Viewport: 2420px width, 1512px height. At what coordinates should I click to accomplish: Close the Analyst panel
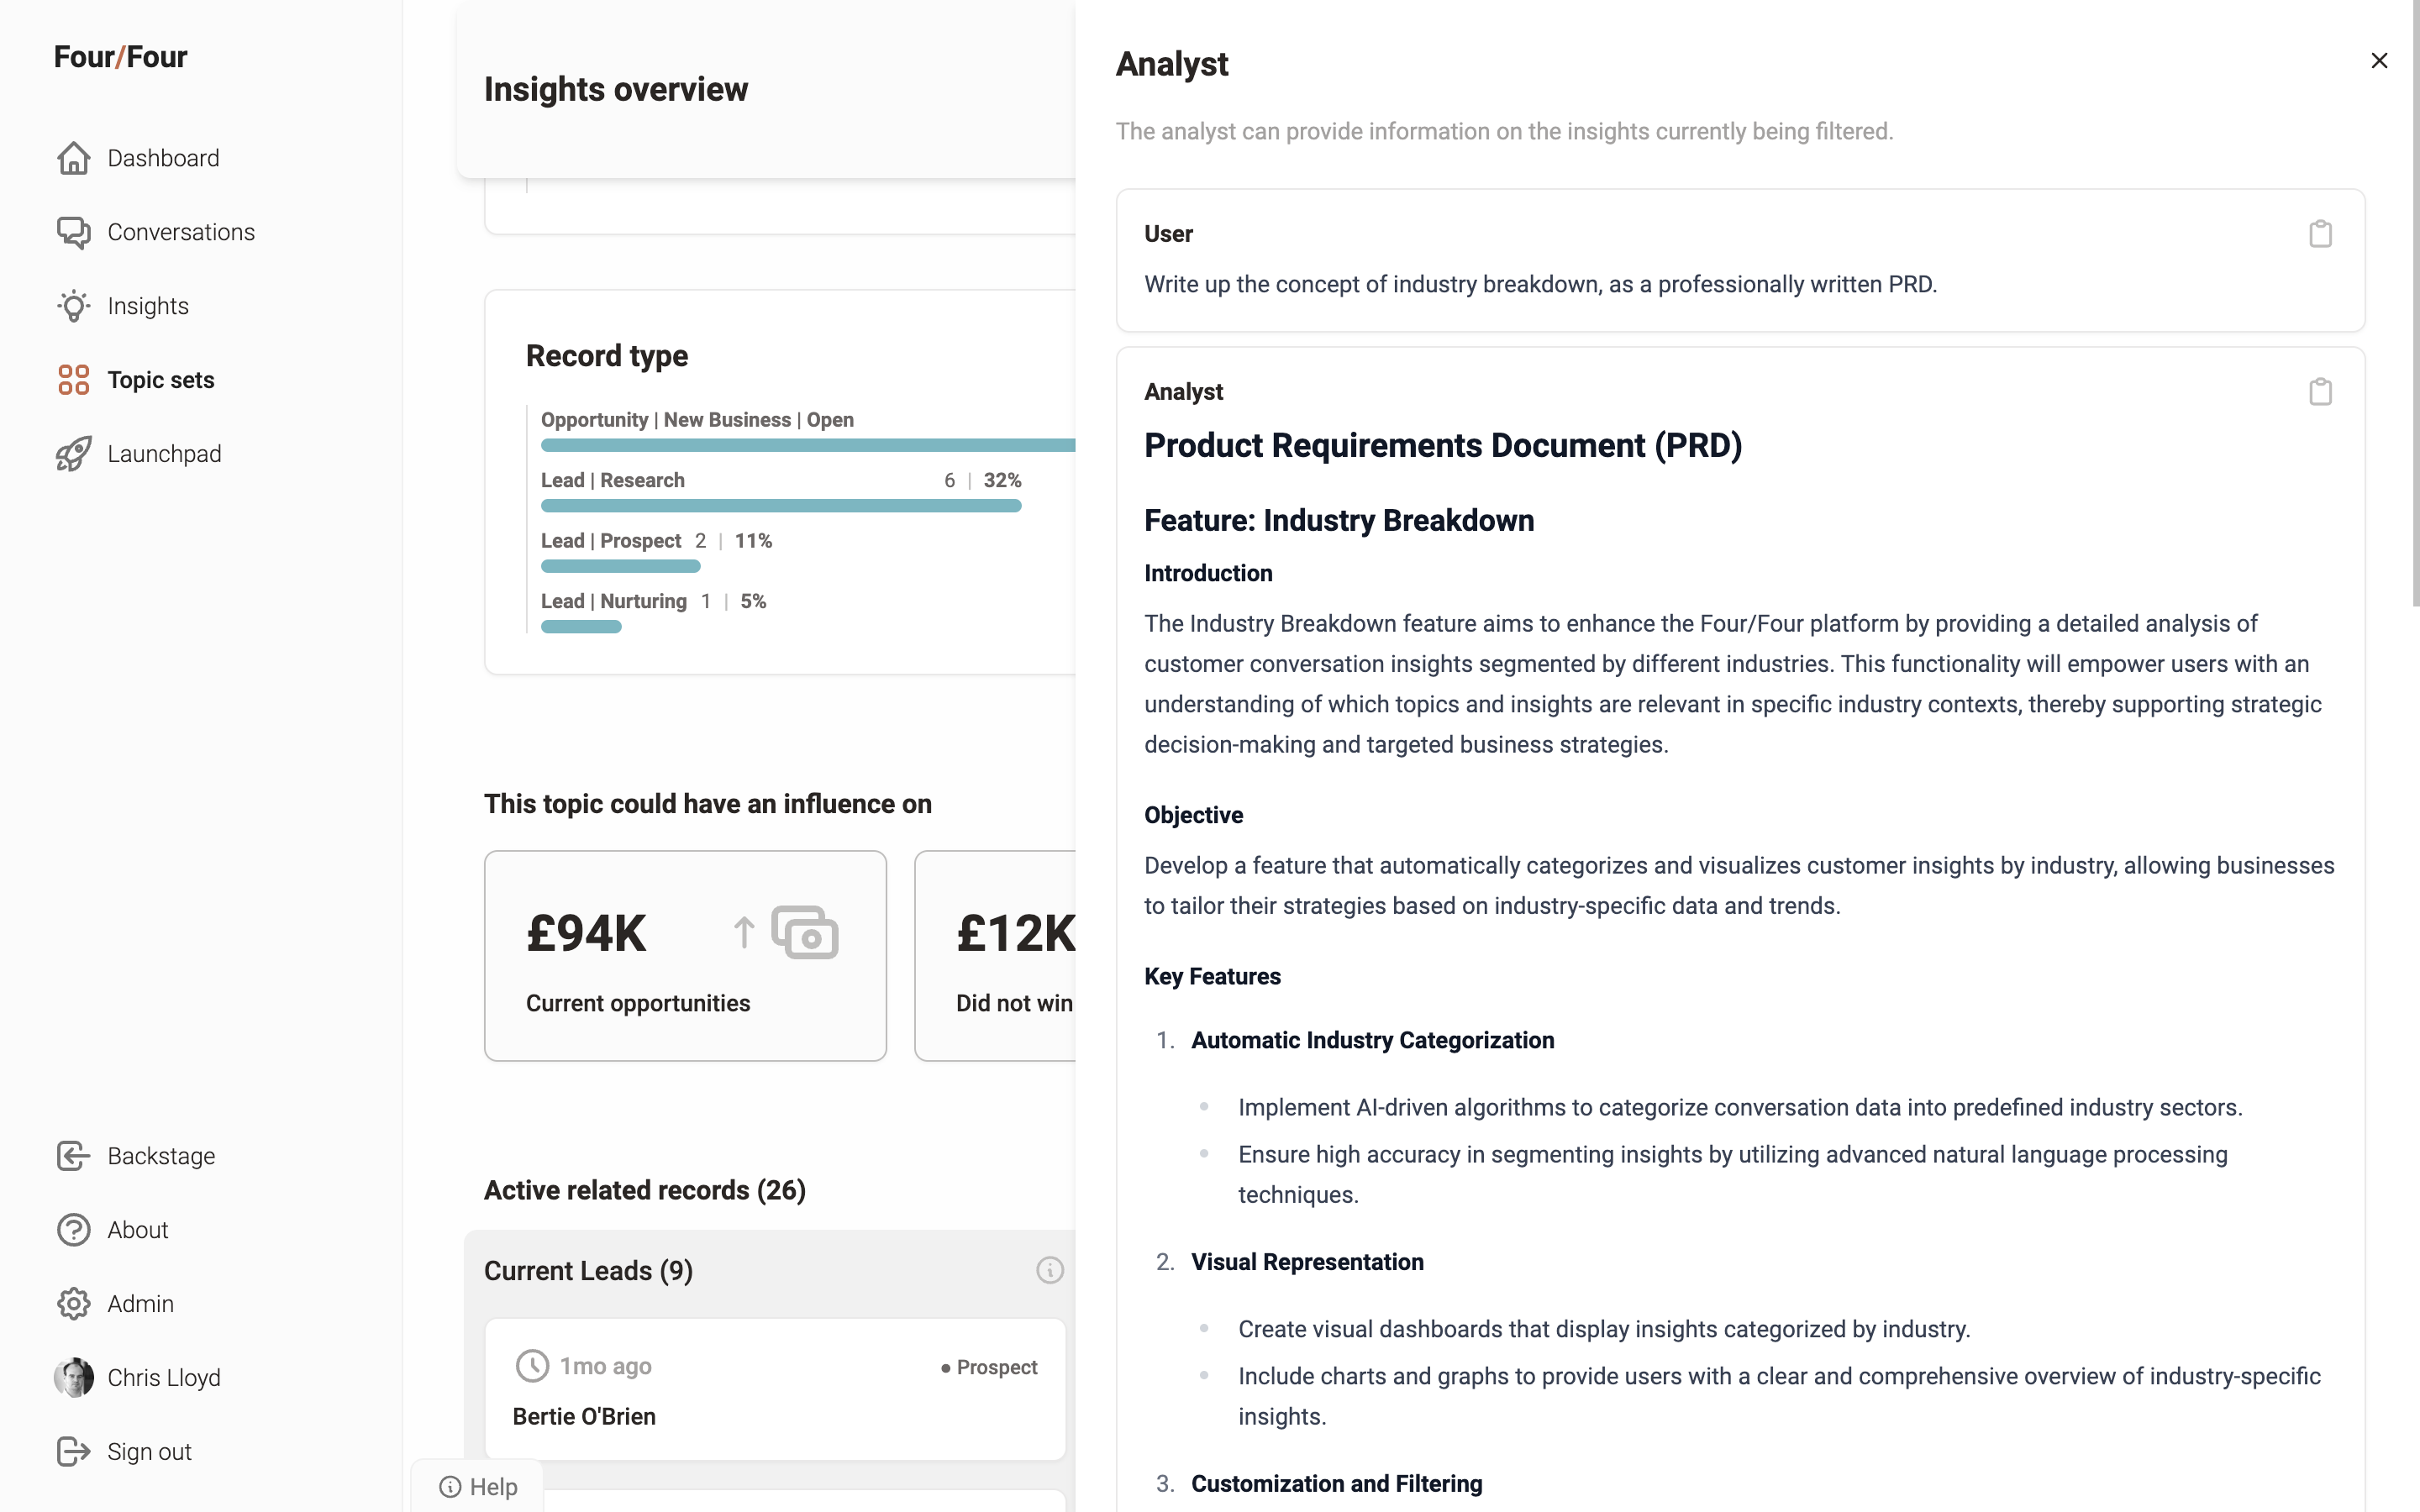pyautogui.click(x=2379, y=61)
